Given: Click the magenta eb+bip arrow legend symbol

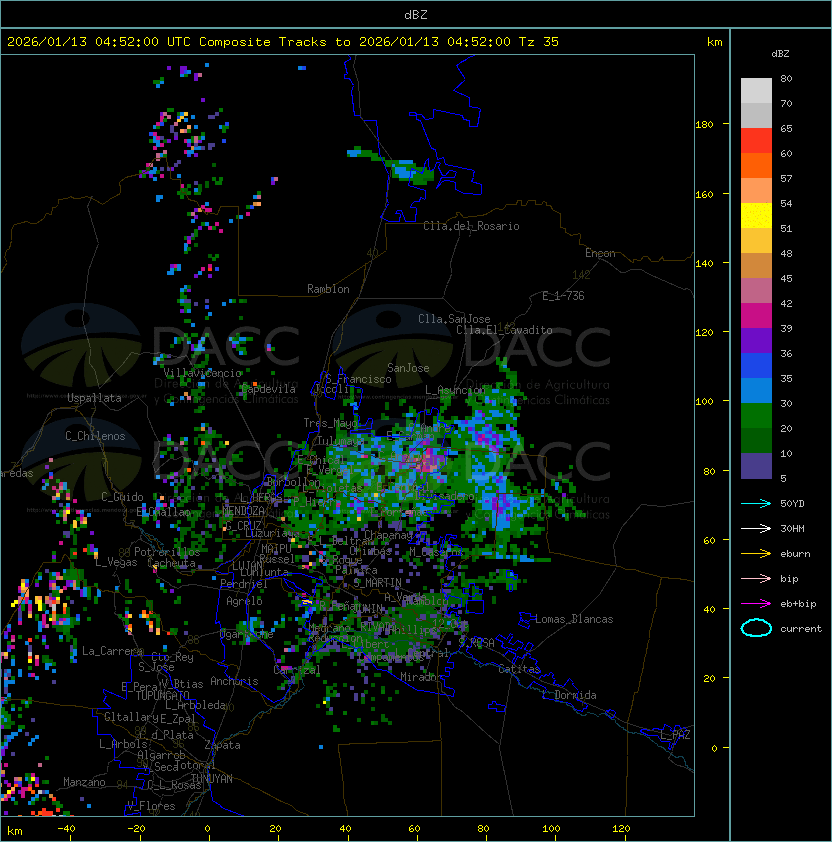Looking at the screenshot, I should [x=756, y=604].
